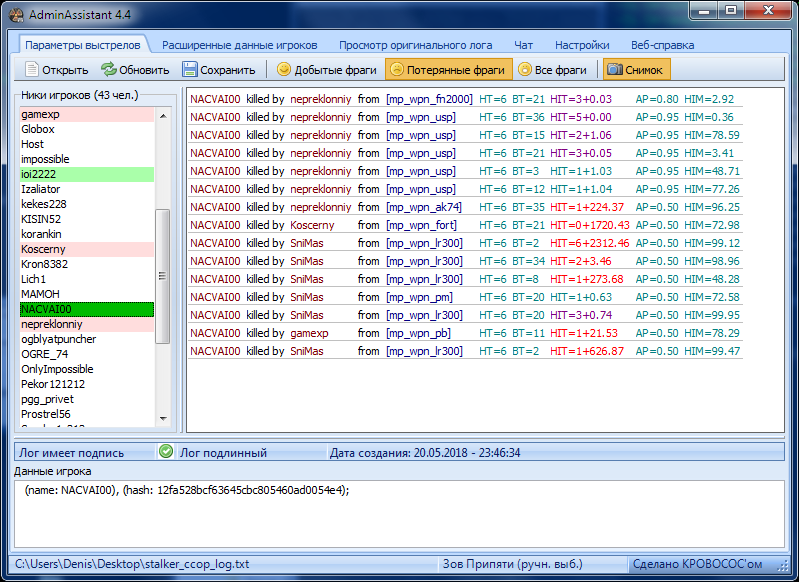Open Просмотр оригинального лога tab
The width and height of the screenshot is (799, 582).
pos(415,45)
